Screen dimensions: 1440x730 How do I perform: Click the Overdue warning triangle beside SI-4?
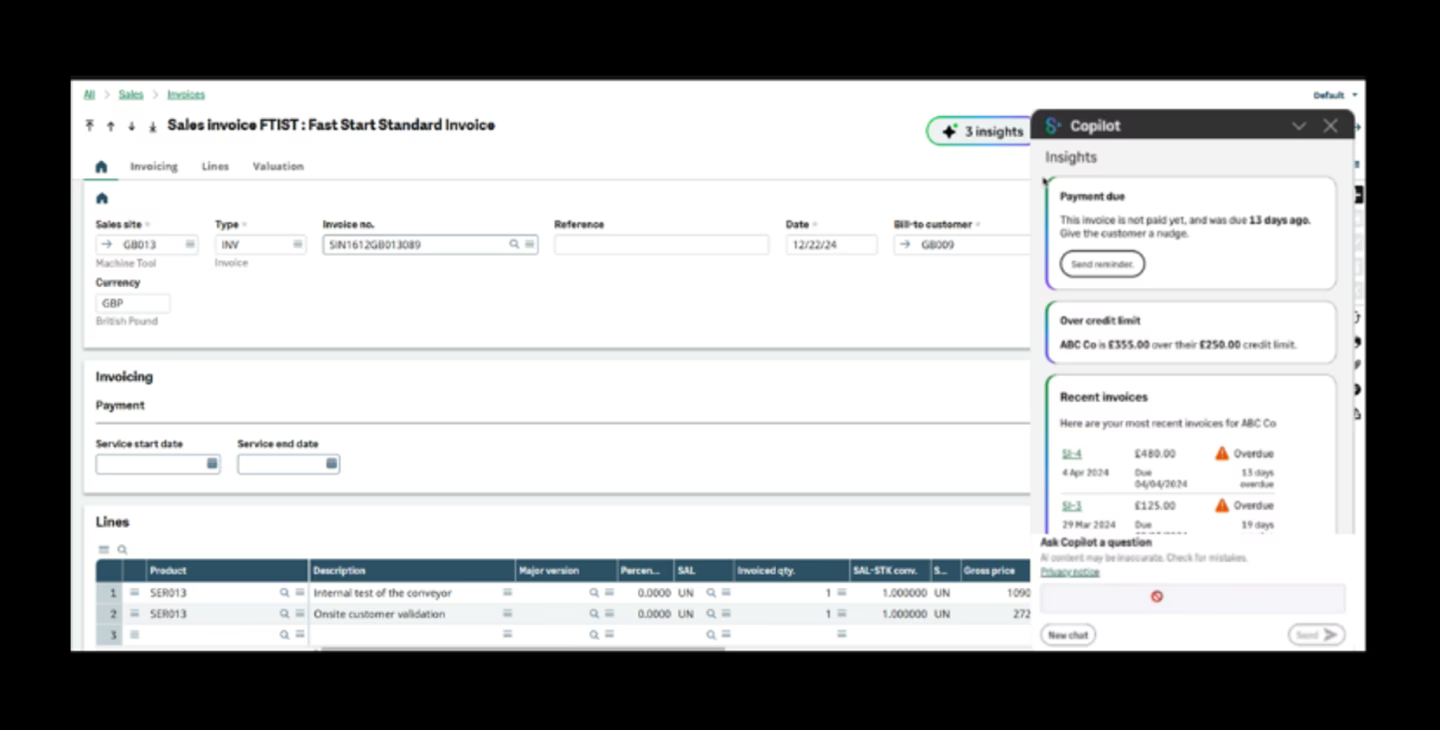(1221, 453)
